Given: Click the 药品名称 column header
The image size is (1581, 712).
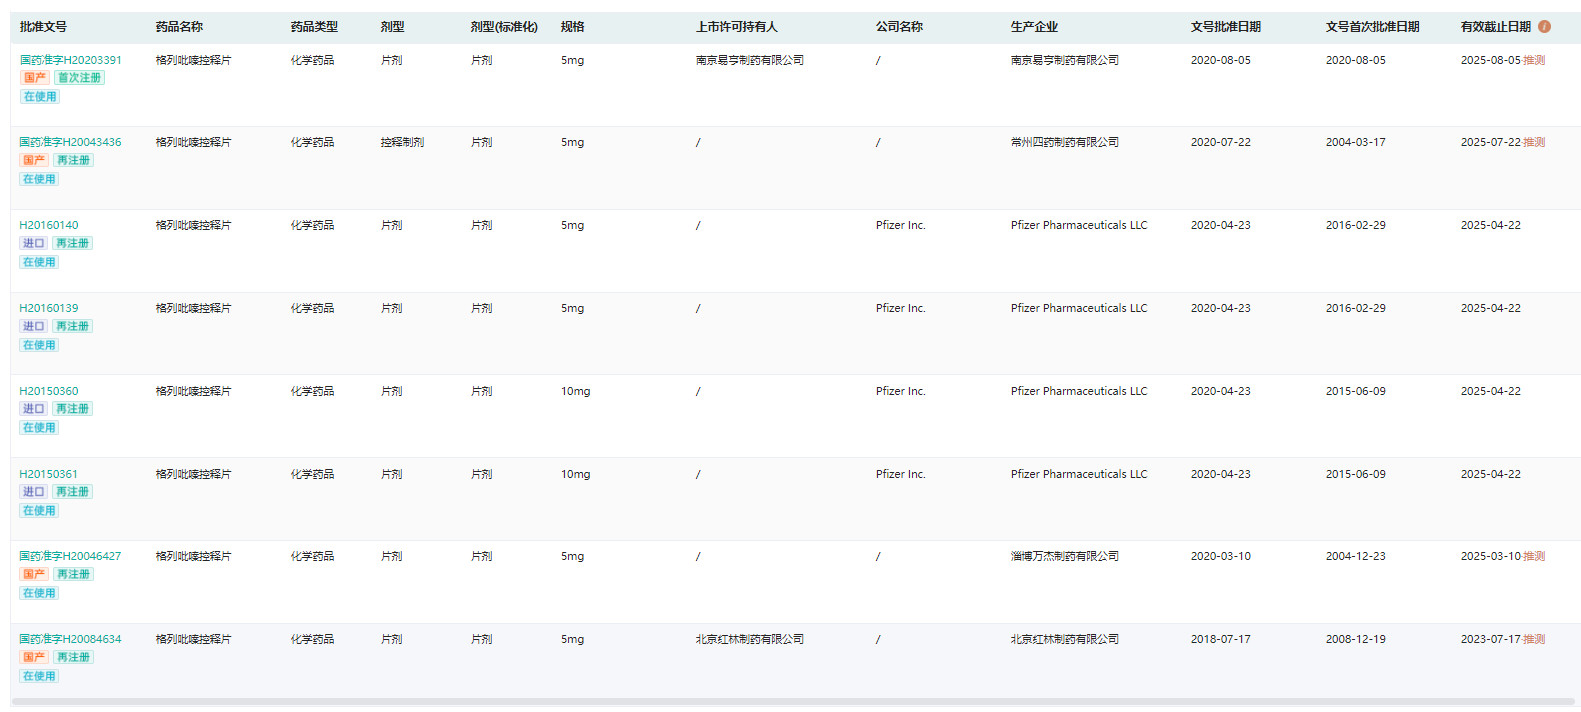Looking at the screenshot, I should tap(179, 27).
